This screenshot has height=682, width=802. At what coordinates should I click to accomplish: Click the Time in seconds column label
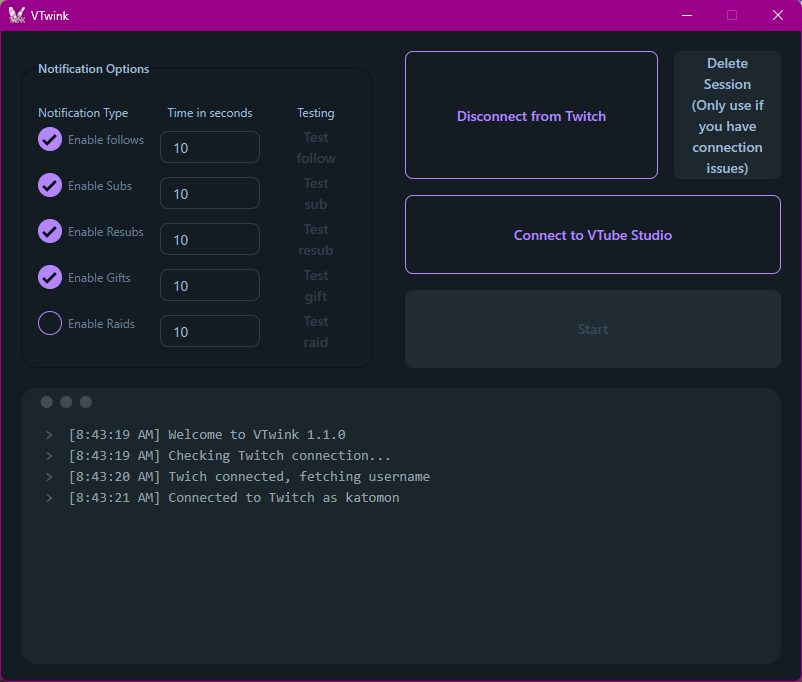click(210, 113)
